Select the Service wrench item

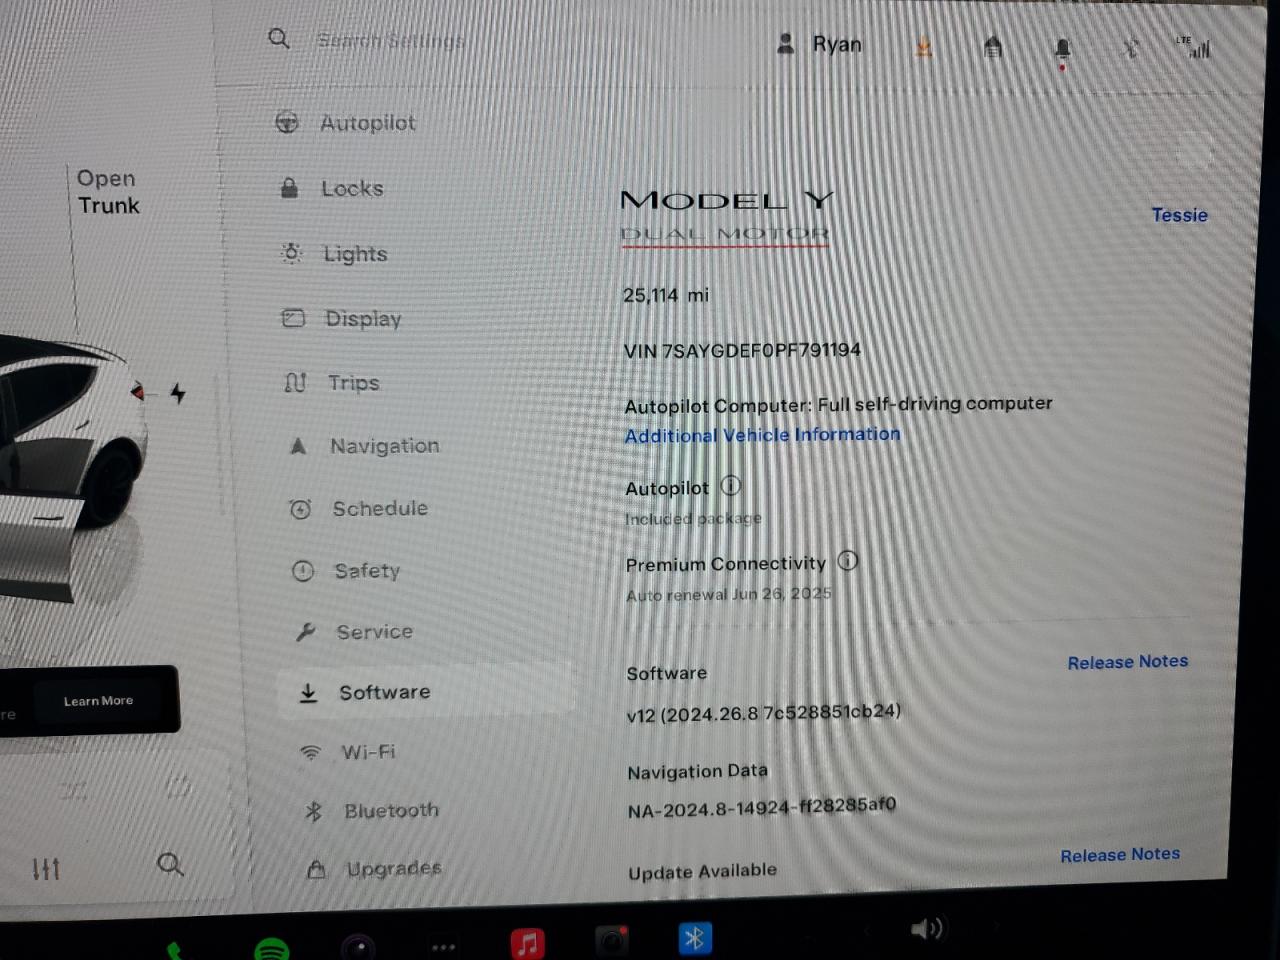click(x=354, y=632)
